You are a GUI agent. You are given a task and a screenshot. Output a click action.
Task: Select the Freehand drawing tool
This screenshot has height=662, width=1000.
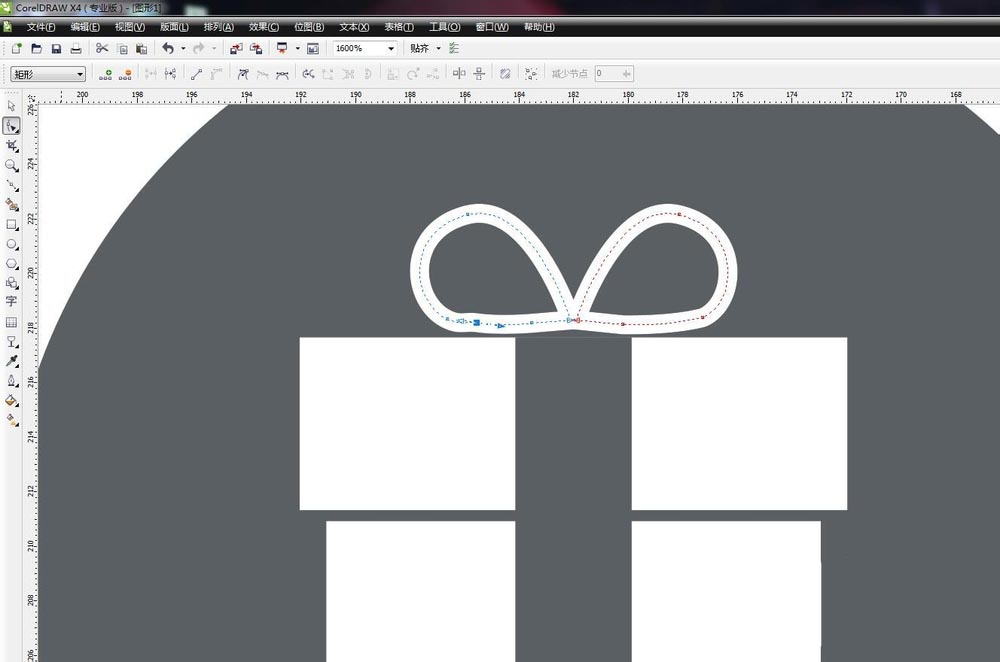coord(11,186)
